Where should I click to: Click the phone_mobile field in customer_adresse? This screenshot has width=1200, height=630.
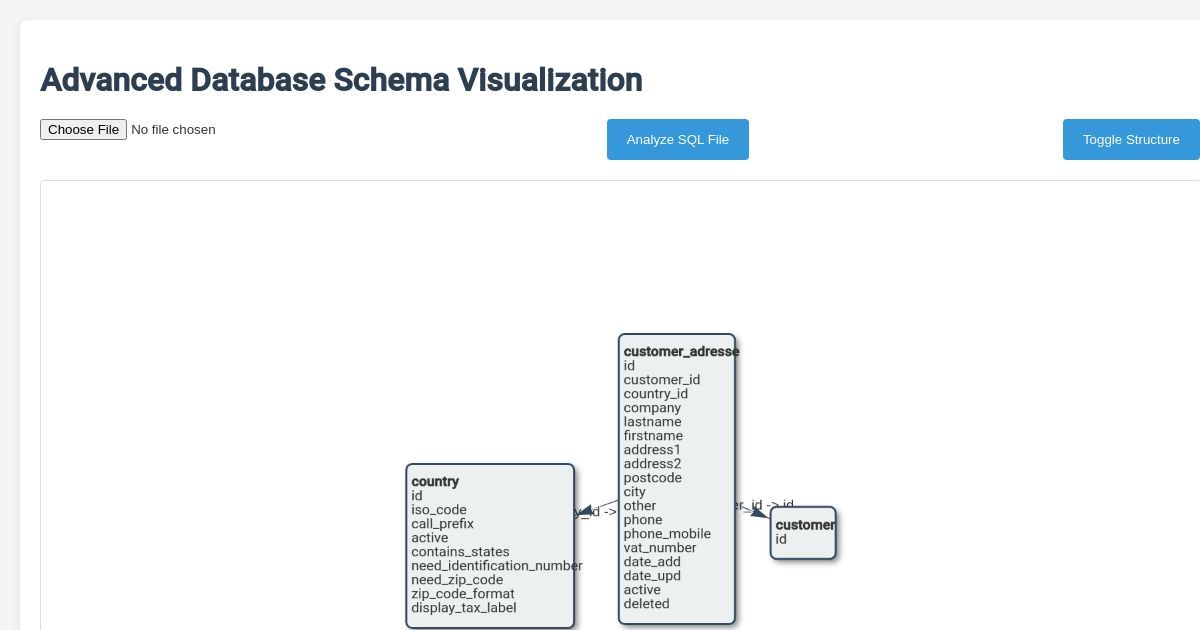pos(666,534)
